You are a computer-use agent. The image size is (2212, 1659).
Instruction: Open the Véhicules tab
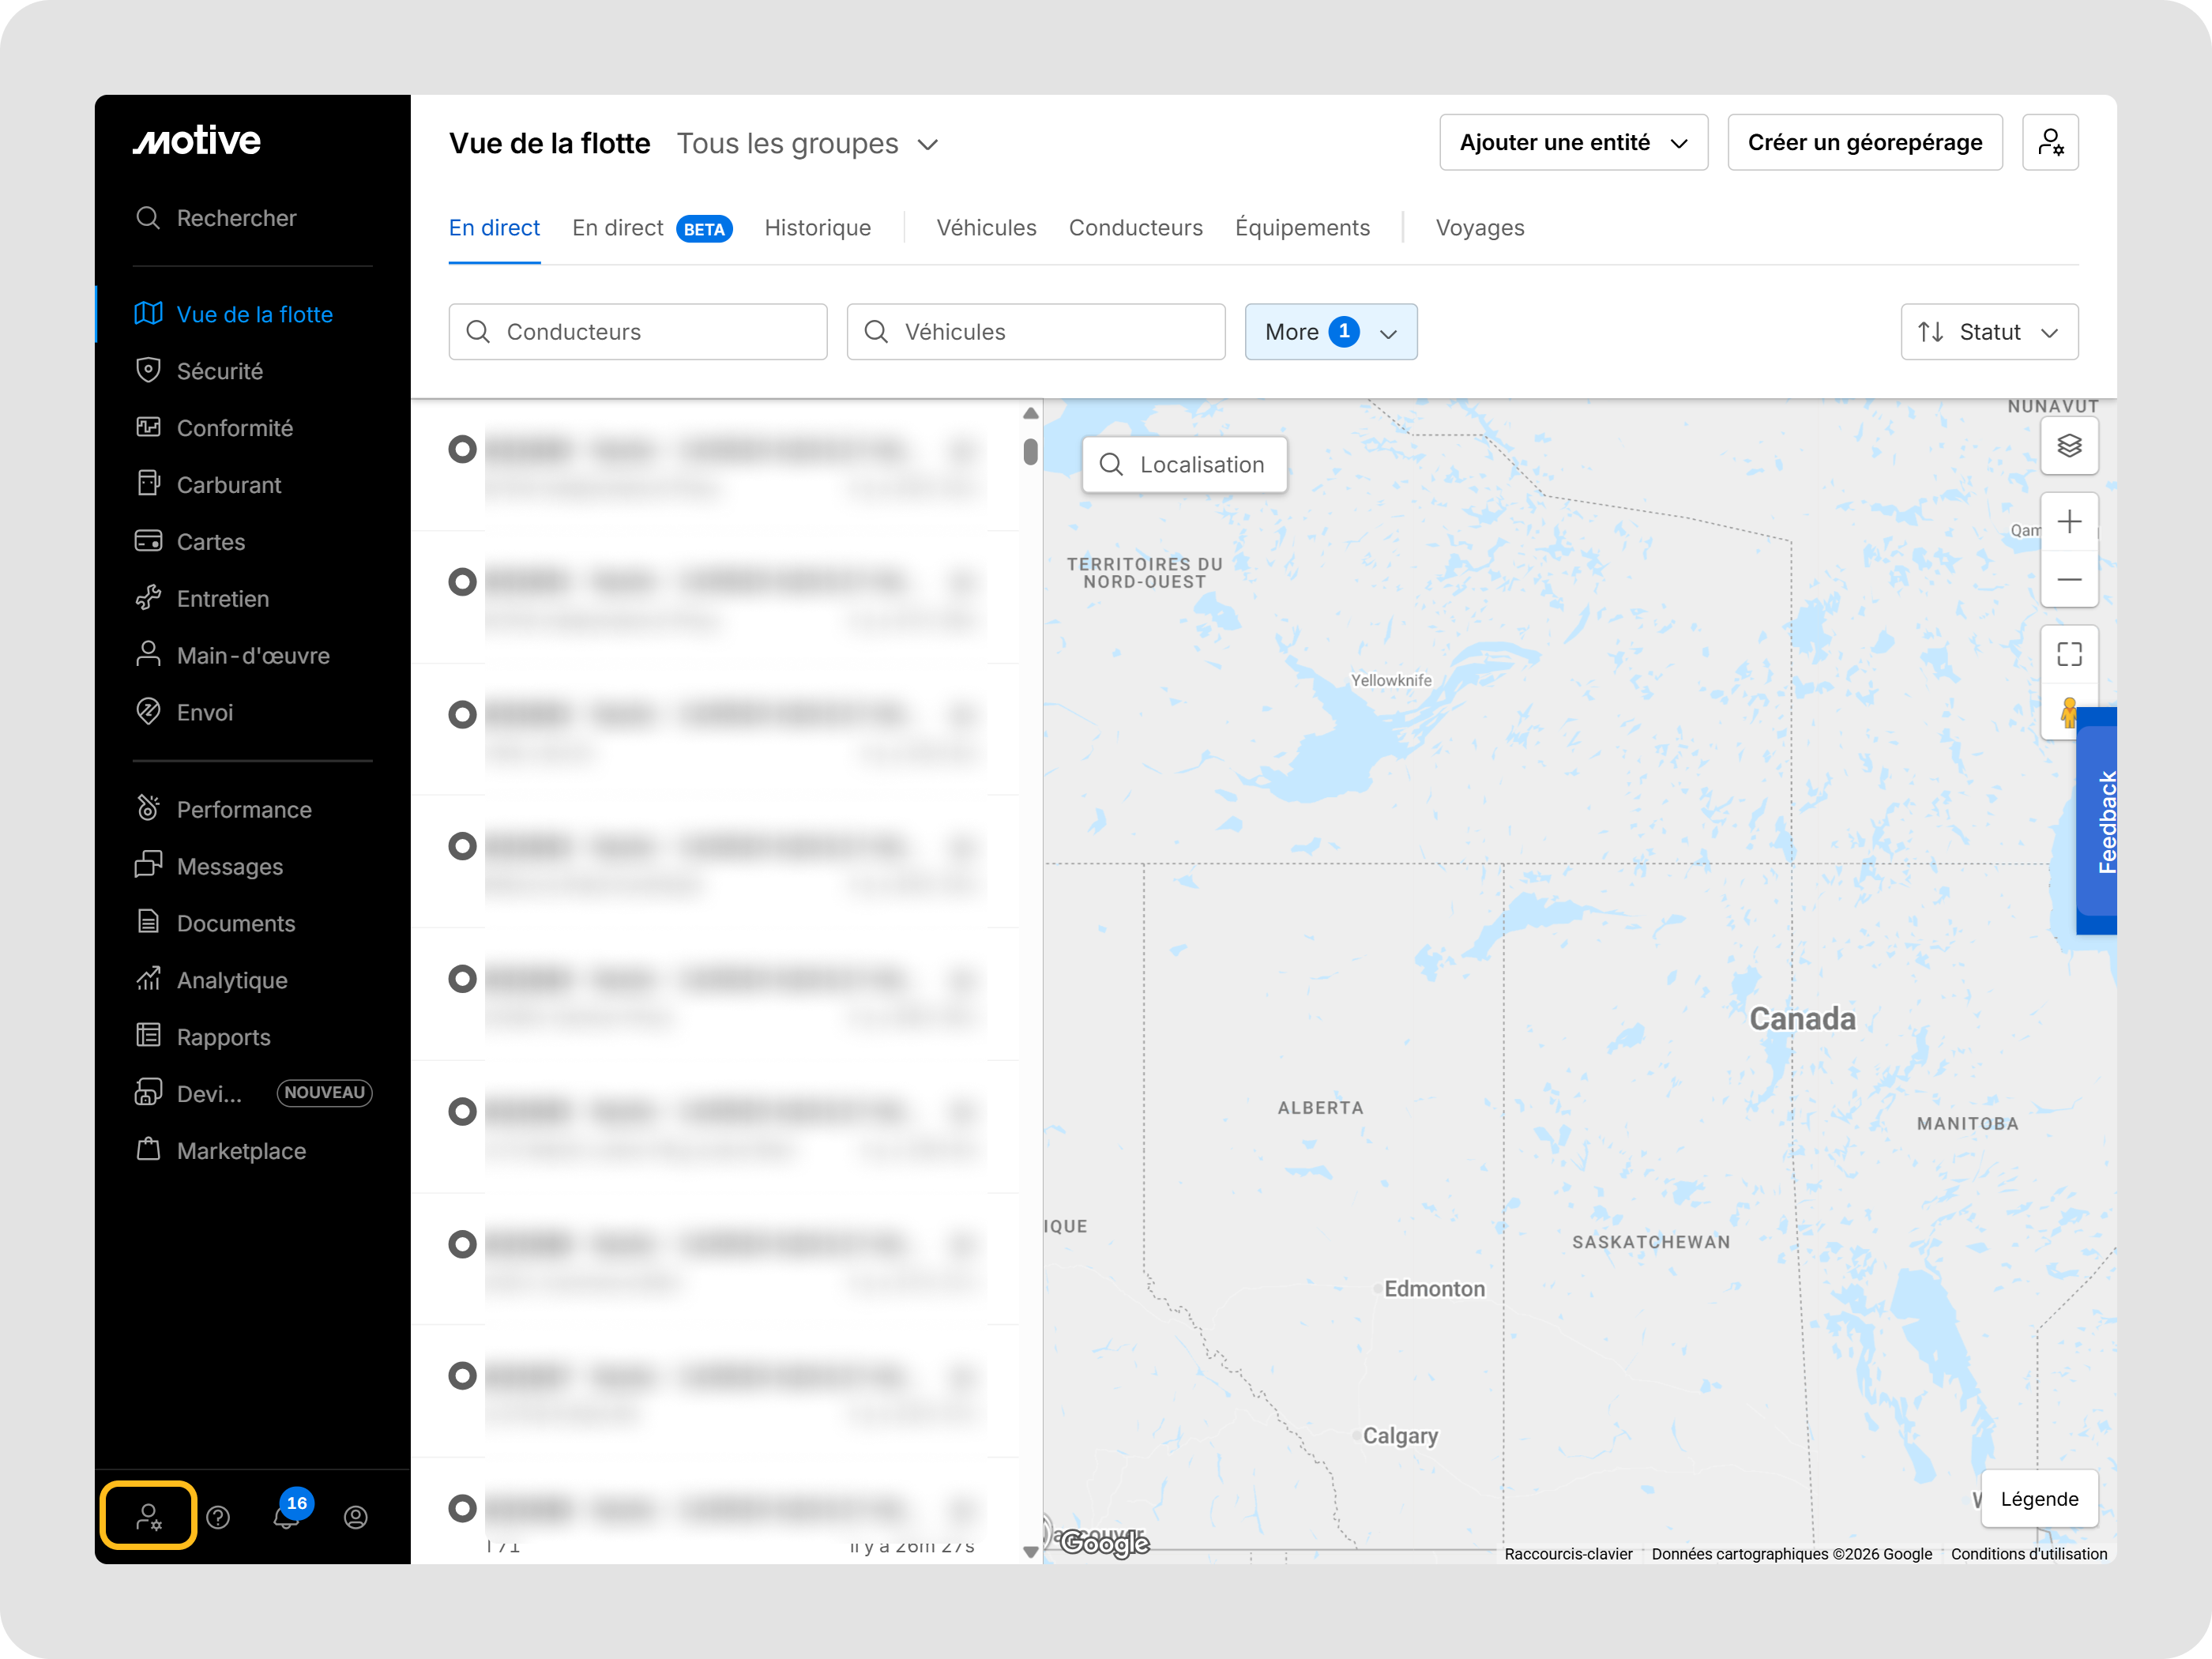(x=986, y=228)
